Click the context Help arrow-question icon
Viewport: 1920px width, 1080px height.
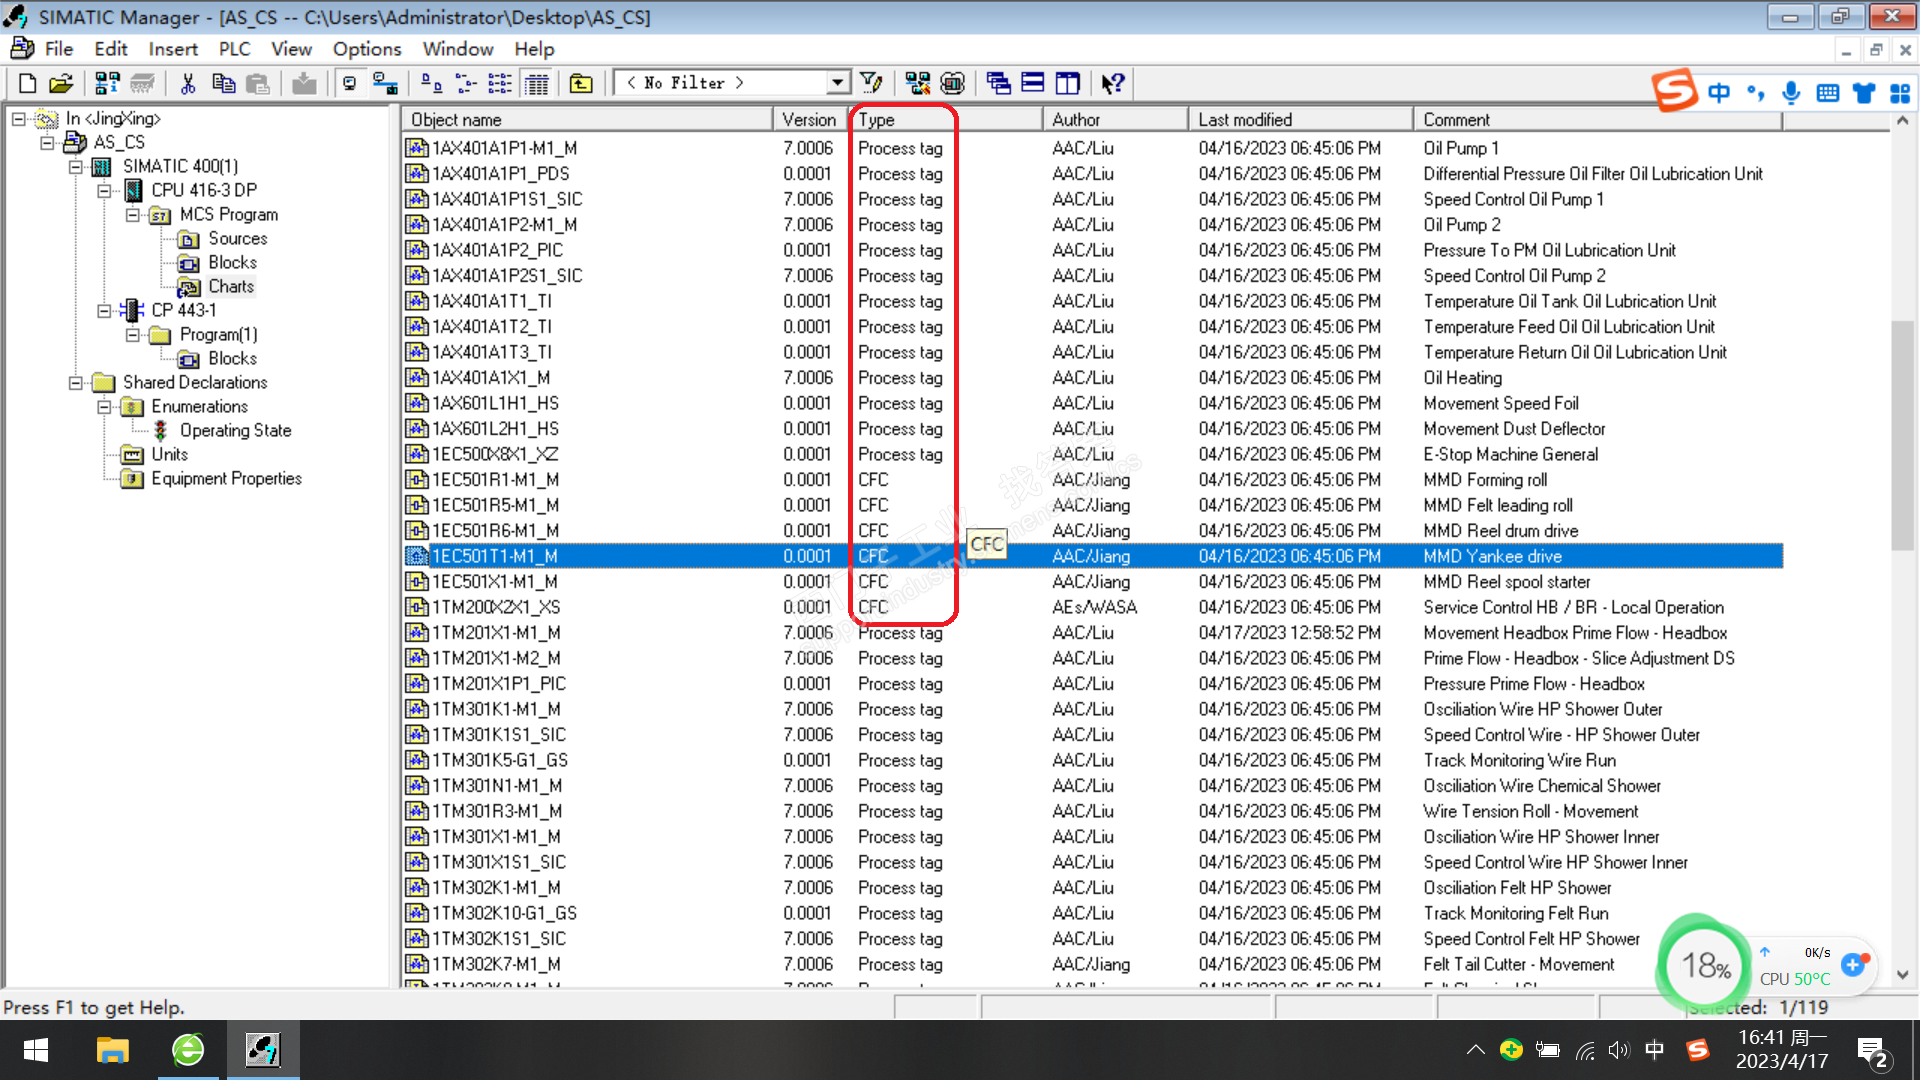coord(1112,83)
